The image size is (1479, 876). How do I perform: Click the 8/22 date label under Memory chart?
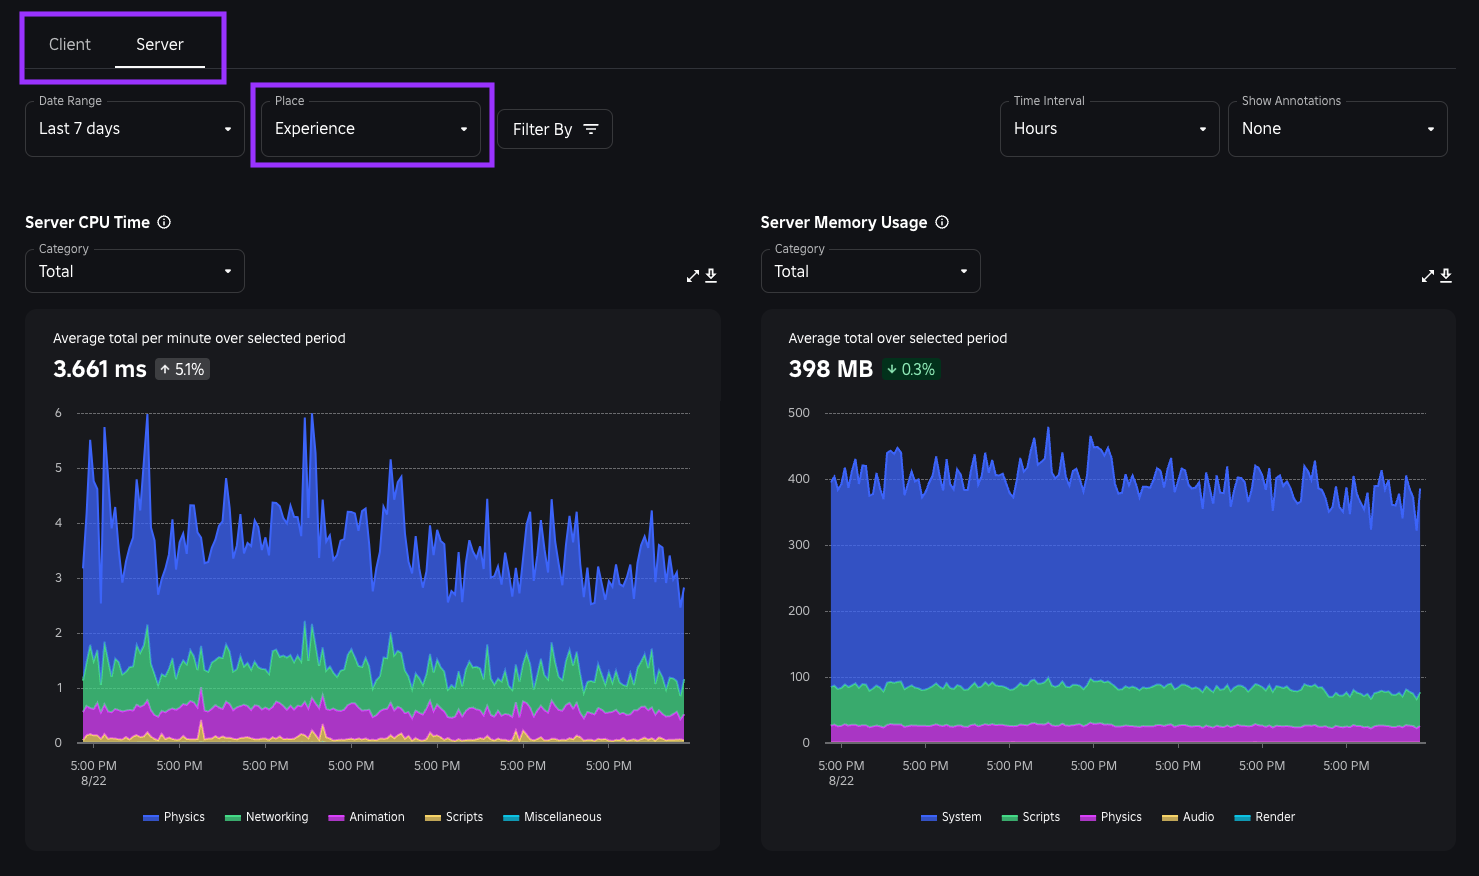click(x=842, y=781)
